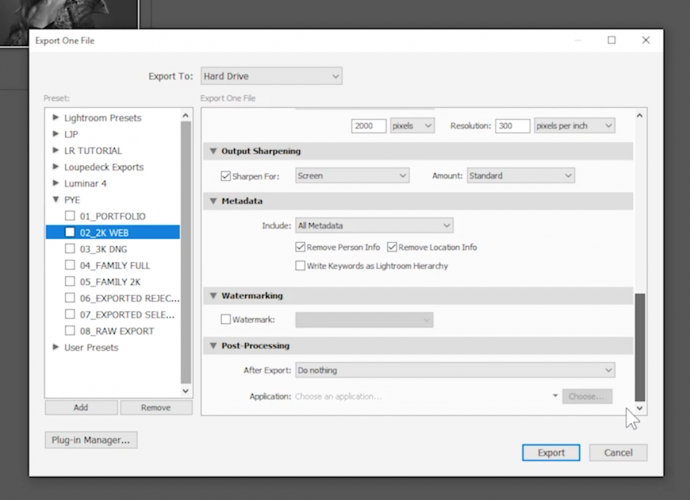
Task: Open the Export To dropdown
Action: point(271,76)
